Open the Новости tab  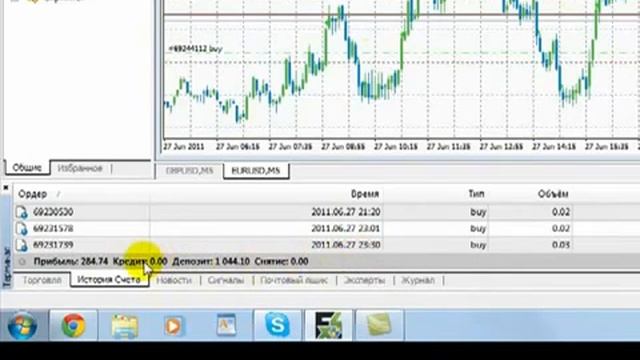174,280
